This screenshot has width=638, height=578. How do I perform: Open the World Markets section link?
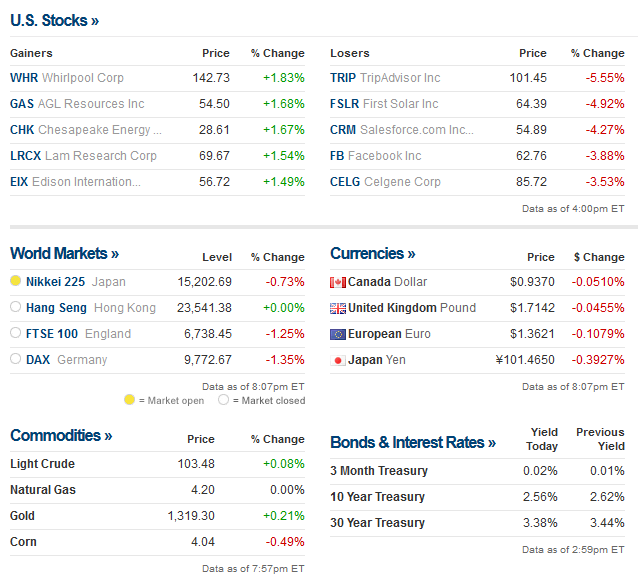tap(64, 254)
